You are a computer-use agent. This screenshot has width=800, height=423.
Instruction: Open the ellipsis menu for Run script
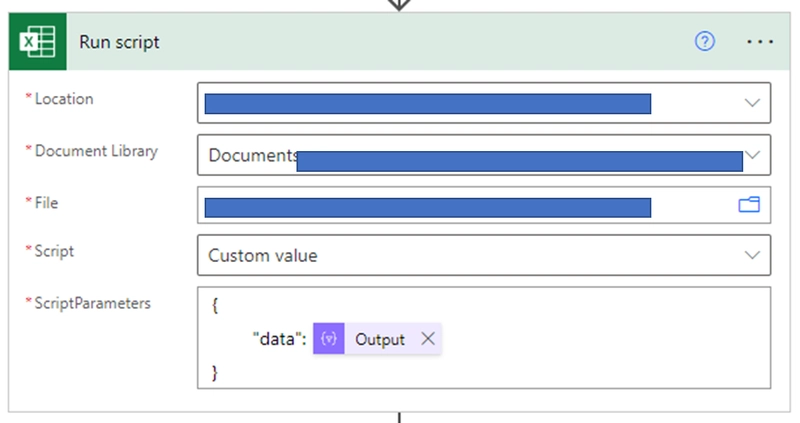pos(760,42)
